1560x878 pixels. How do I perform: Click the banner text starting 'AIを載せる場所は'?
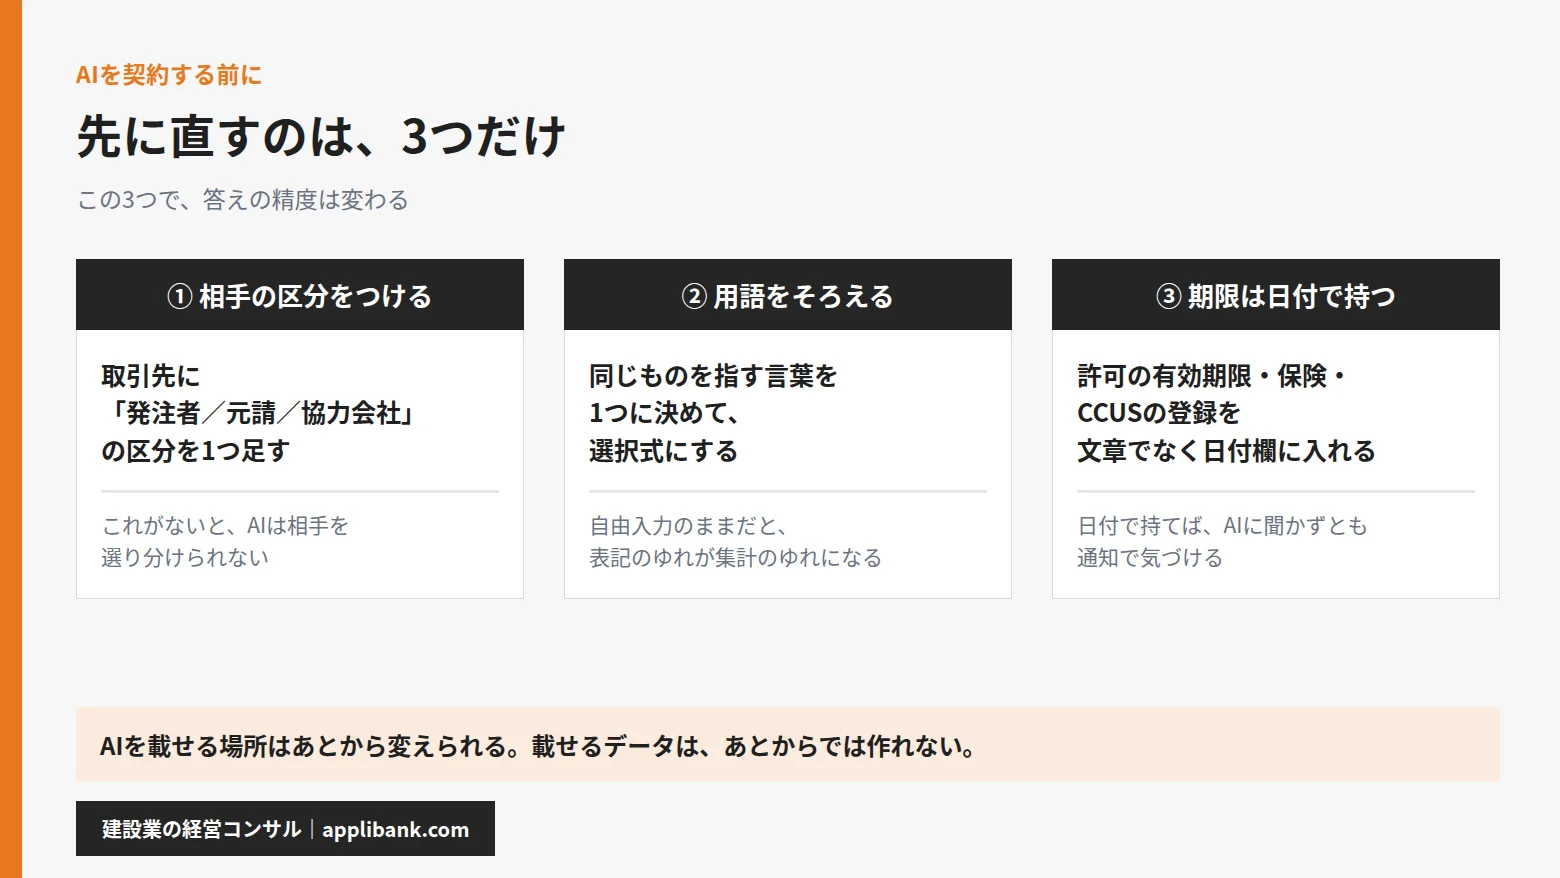(x=540, y=746)
